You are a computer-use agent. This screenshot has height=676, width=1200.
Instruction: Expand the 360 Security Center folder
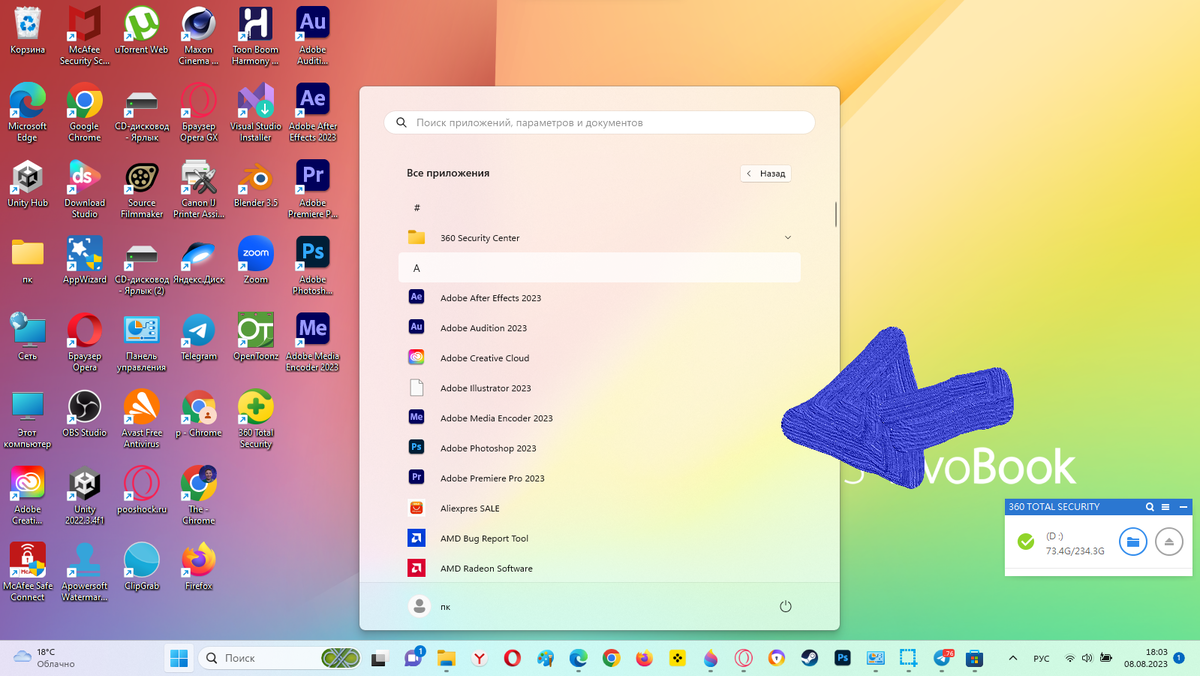pos(599,238)
